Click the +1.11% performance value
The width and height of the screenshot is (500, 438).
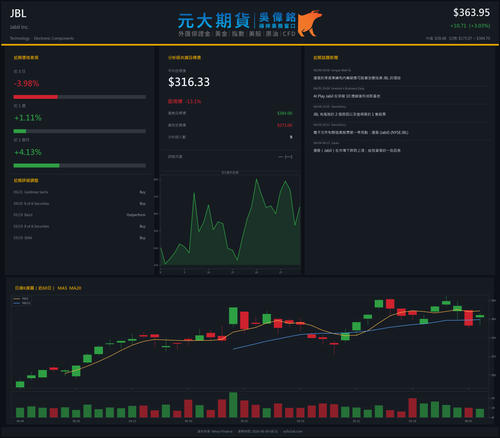point(28,118)
